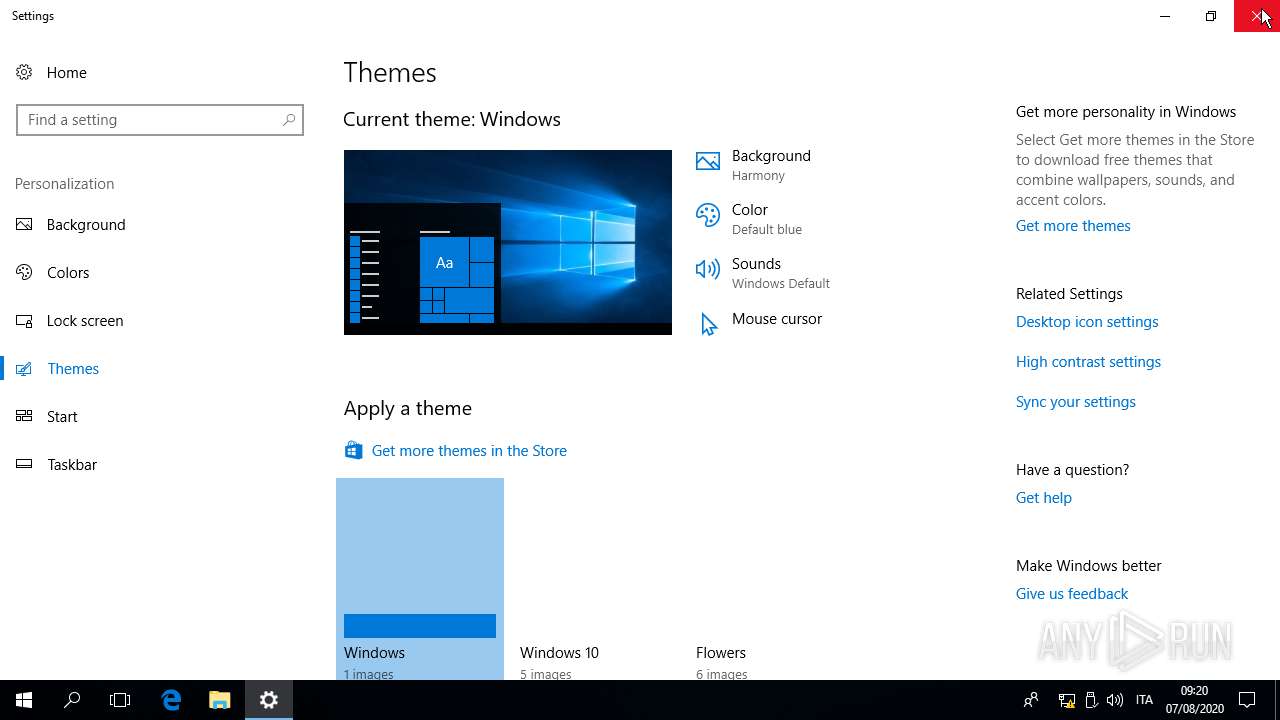The width and height of the screenshot is (1280, 720).
Task: Click the Home gear icon
Action: coord(24,72)
